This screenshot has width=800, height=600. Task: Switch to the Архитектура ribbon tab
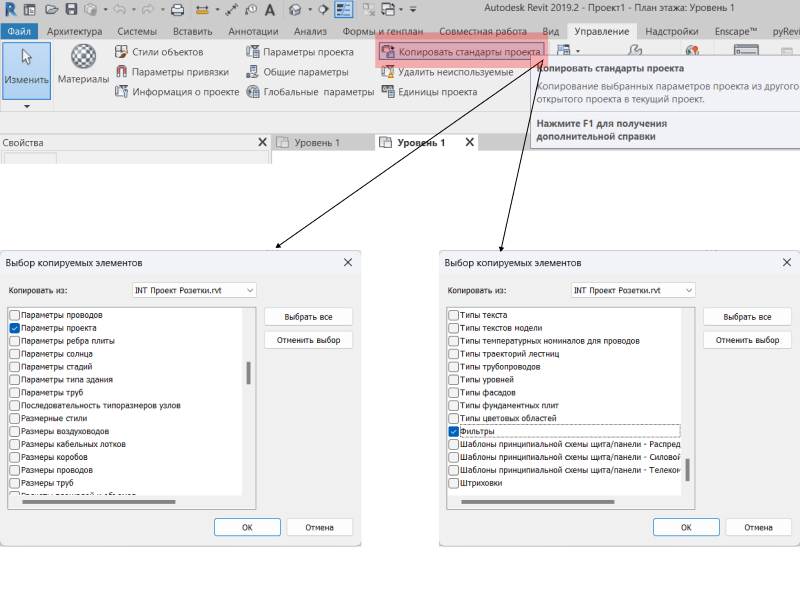click(74, 31)
